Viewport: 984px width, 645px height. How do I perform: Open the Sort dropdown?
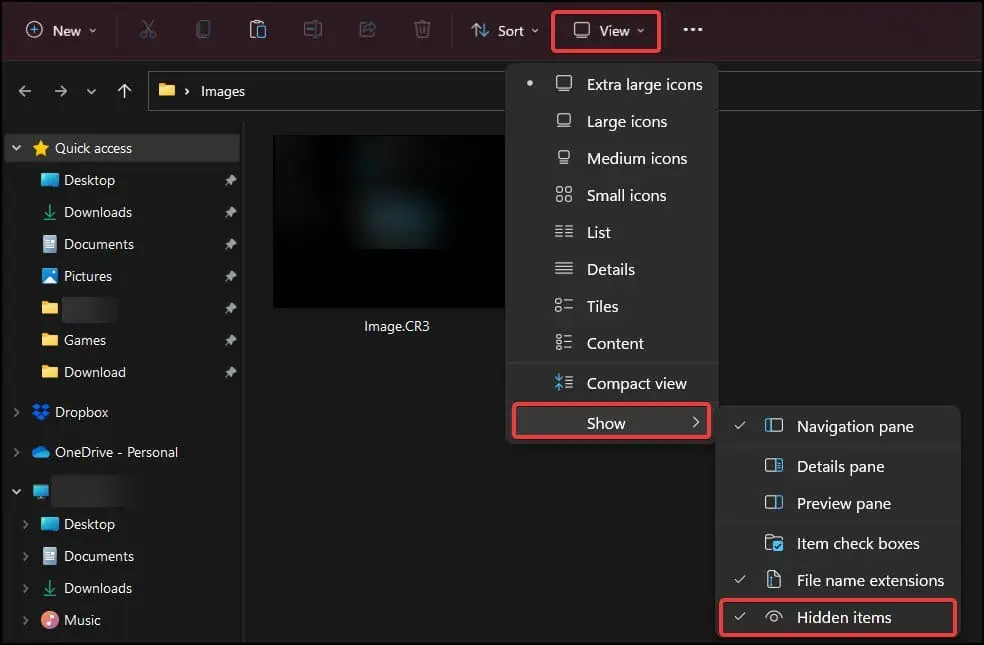point(505,31)
